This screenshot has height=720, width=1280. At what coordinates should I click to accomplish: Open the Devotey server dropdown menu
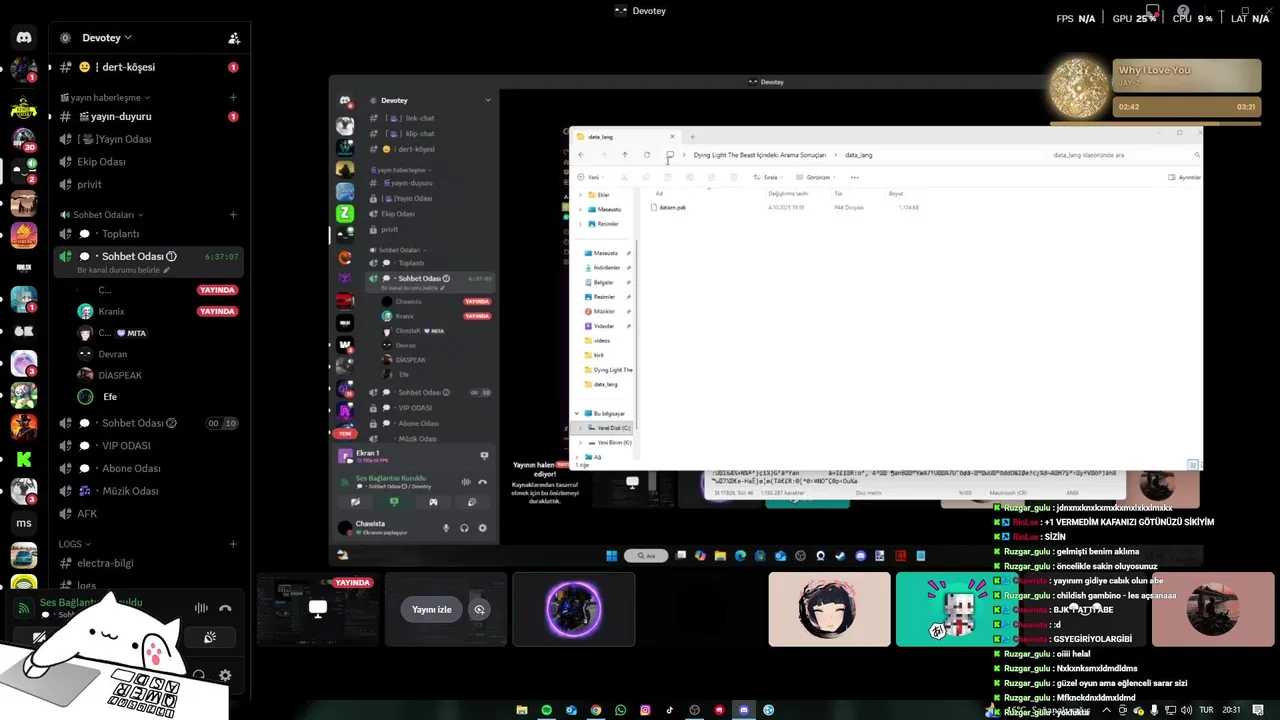(105, 38)
